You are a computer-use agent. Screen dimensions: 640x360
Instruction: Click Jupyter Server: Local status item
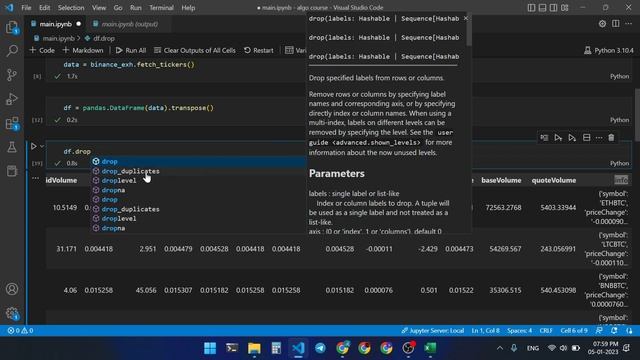(433, 331)
